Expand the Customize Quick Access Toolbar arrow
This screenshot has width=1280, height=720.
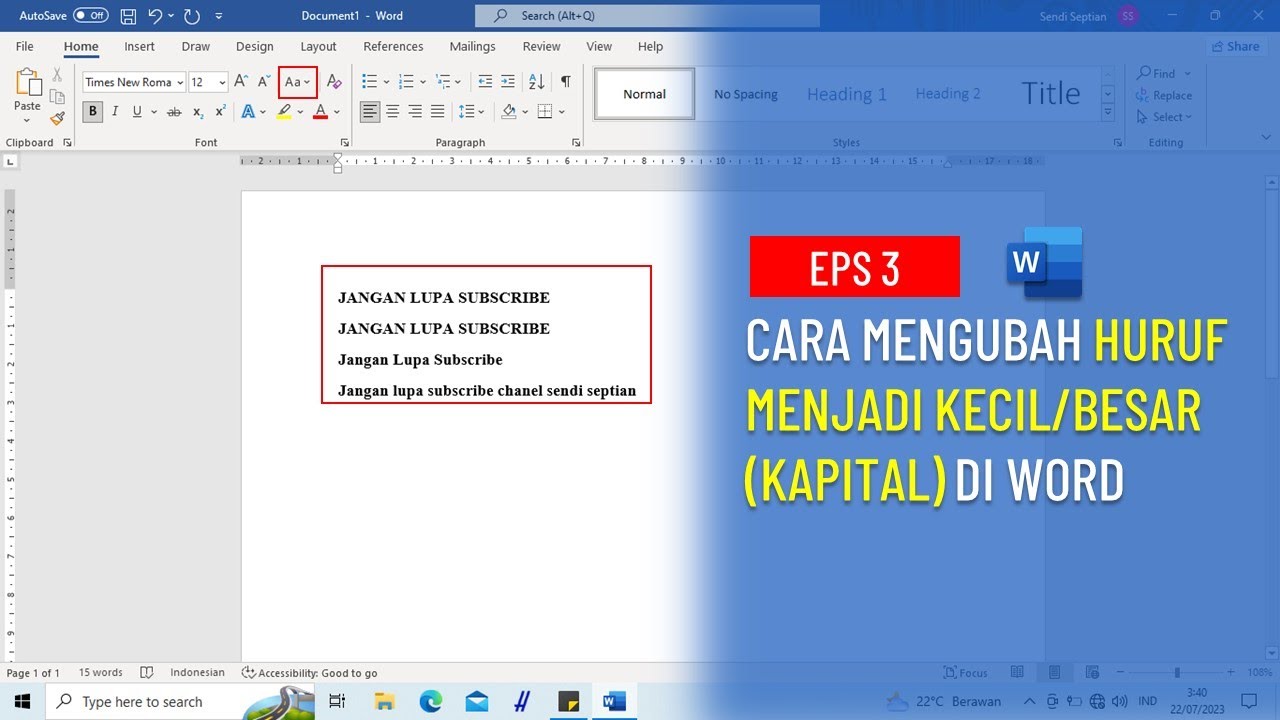219,16
